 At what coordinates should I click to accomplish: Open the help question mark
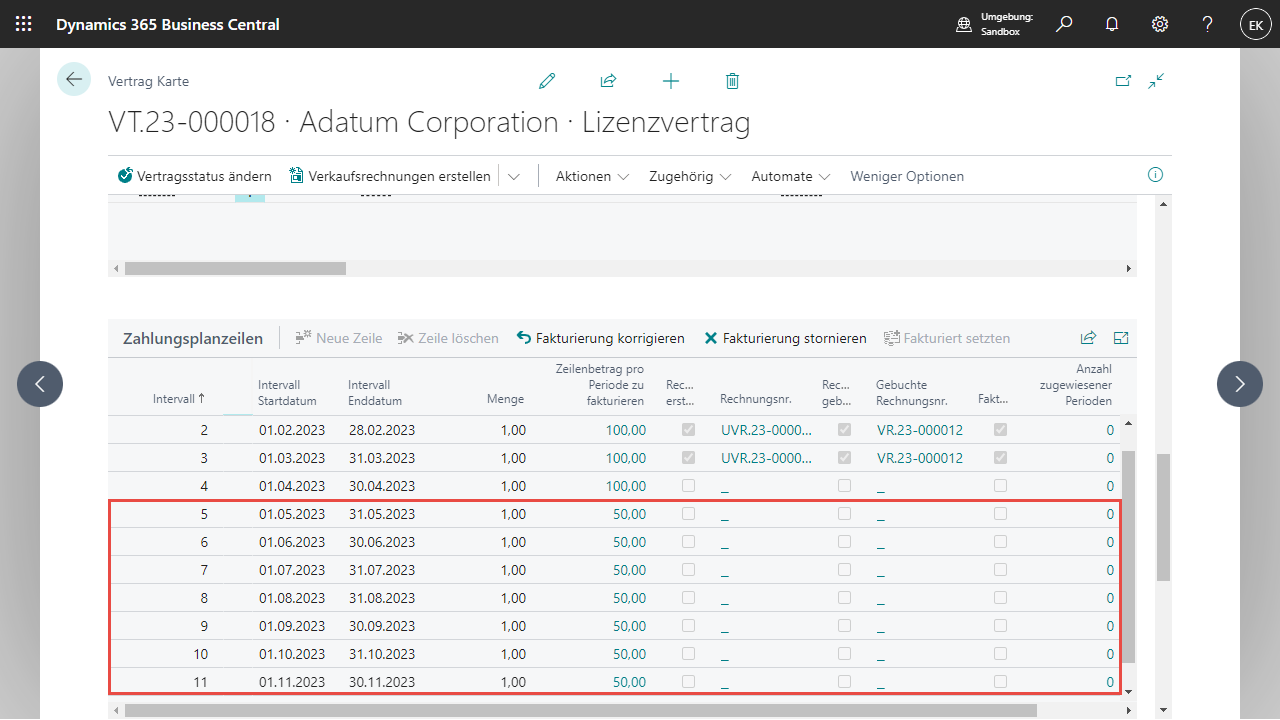click(1208, 24)
